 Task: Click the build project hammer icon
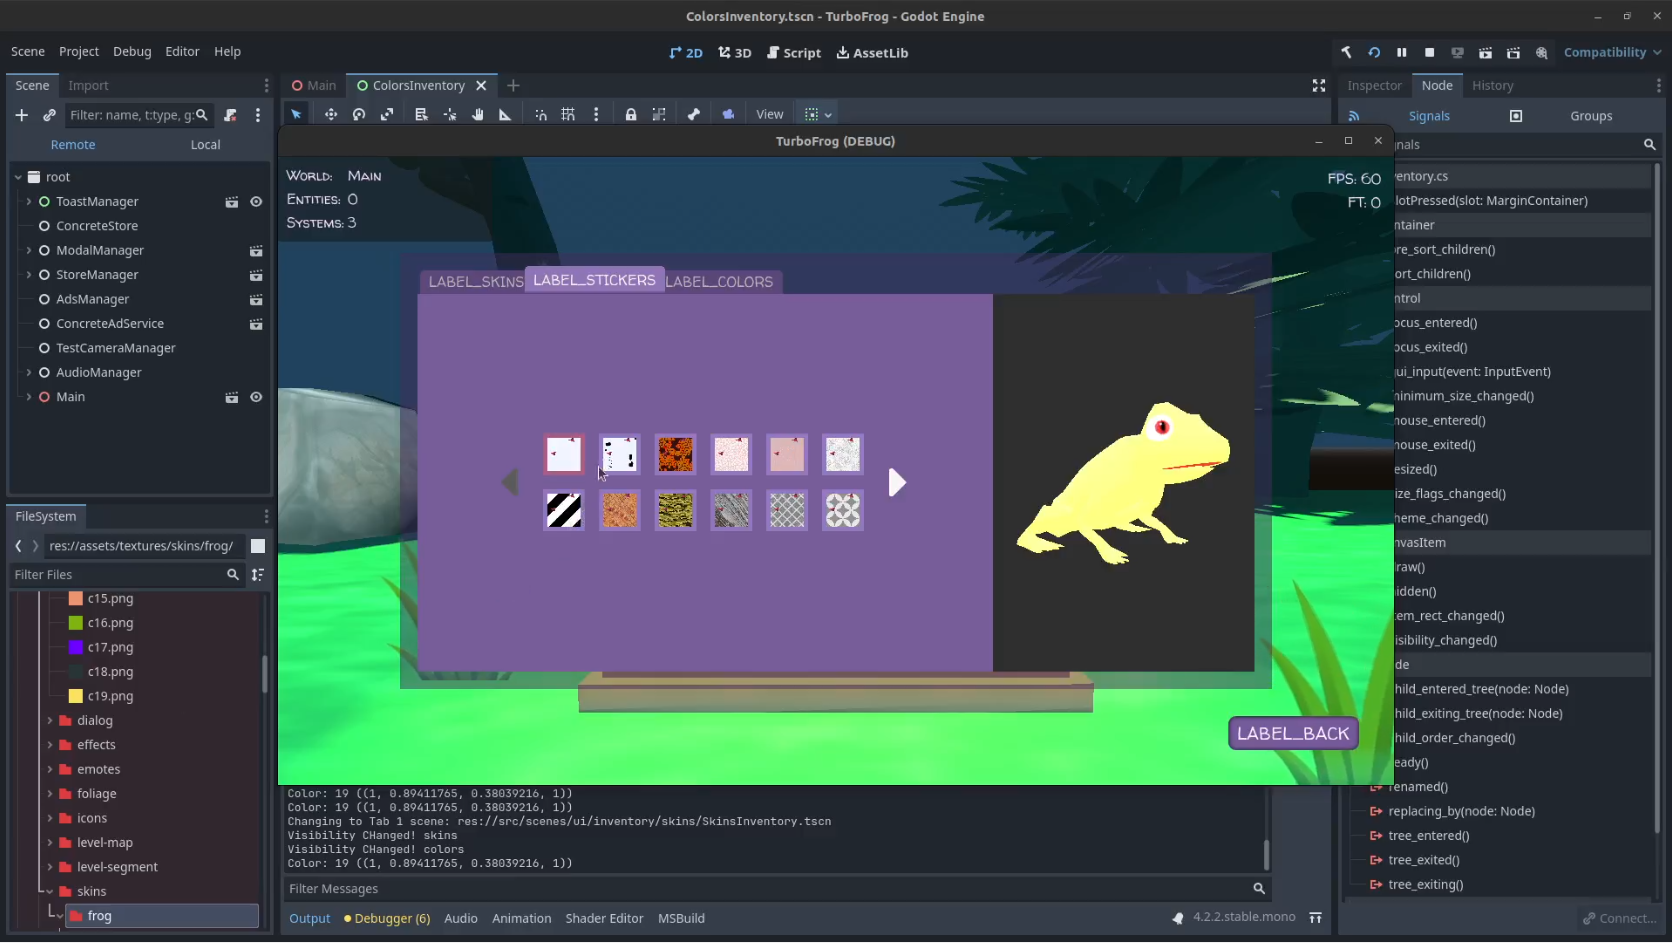click(x=1346, y=52)
